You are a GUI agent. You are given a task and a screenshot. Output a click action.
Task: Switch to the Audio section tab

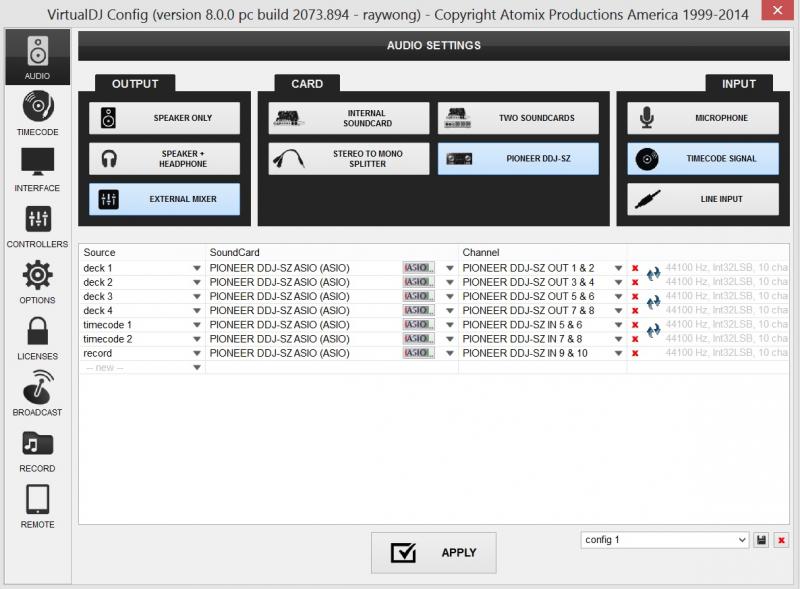coord(37,57)
